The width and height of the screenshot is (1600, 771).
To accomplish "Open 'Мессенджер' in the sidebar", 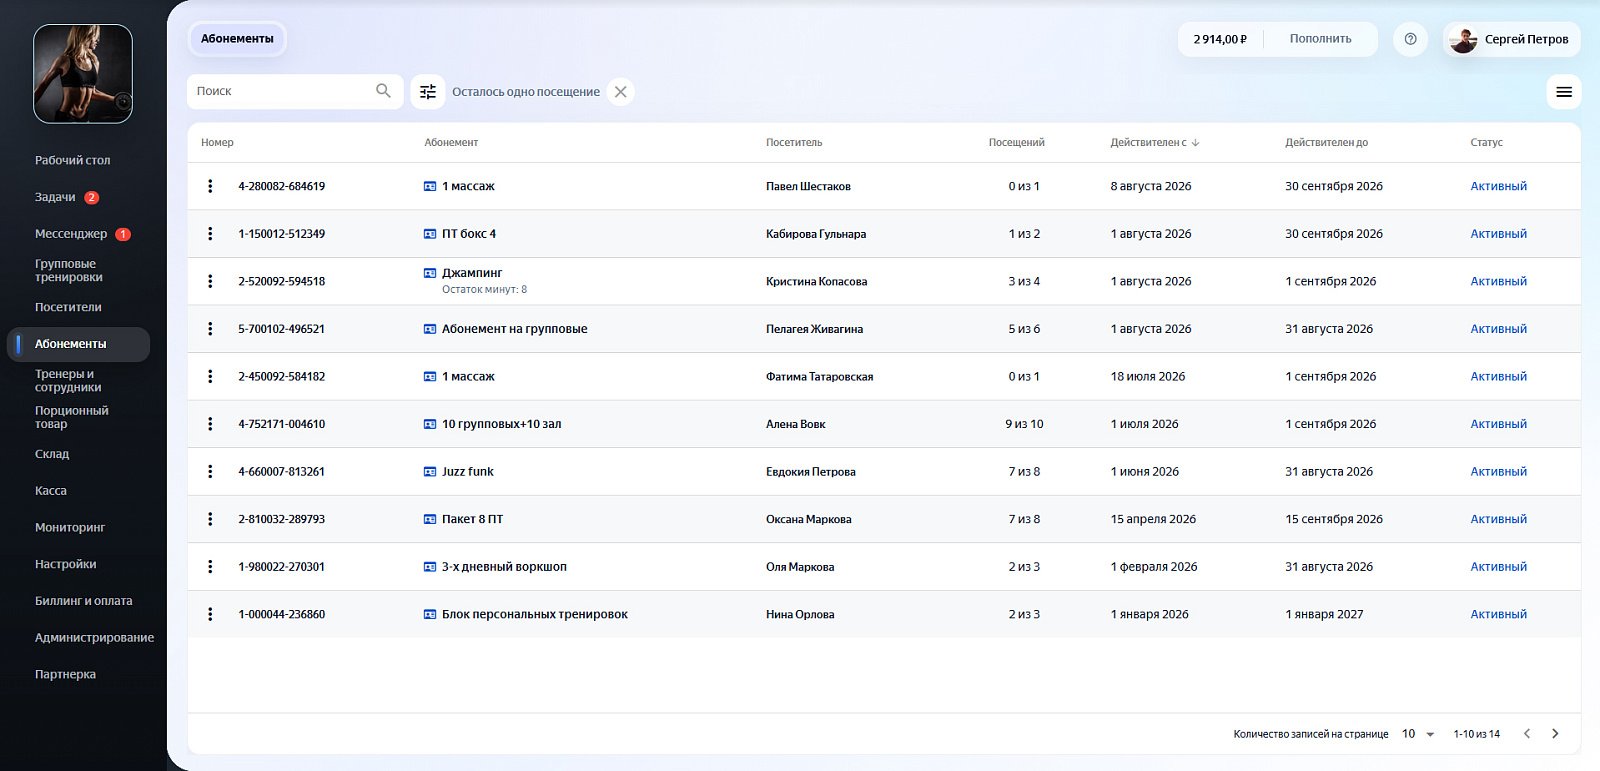I will (71, 234).
